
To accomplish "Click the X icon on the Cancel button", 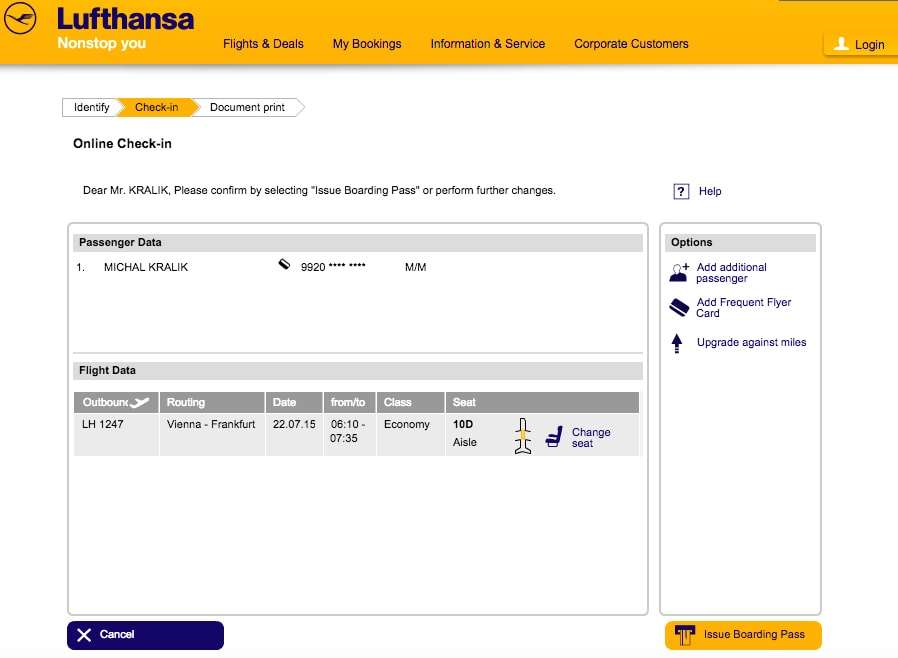I will pyautogui.click(x=84, y=635).
